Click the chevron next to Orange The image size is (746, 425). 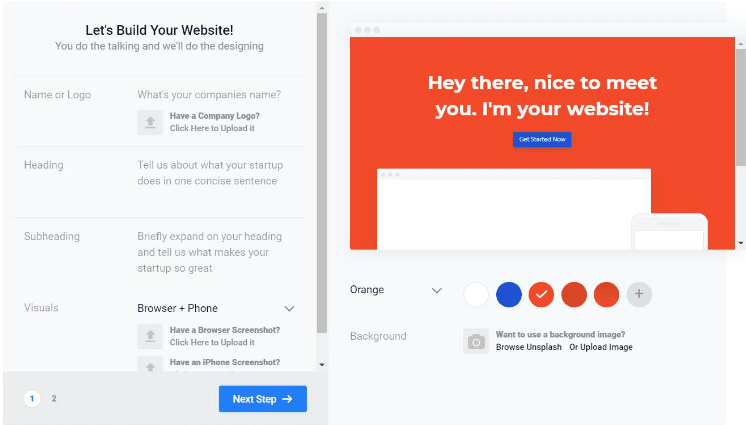[437, 290]
